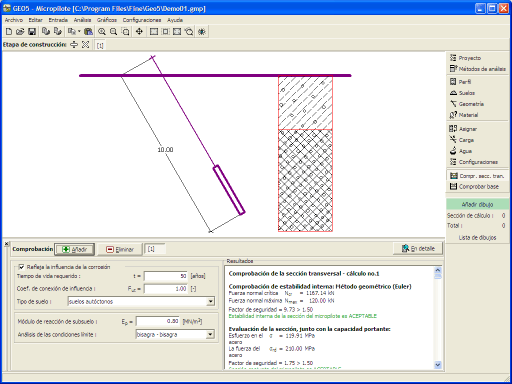The height and width of the screenshot is (384, 512).
Task: Open the Material input mode
Action: click(477, 115)
